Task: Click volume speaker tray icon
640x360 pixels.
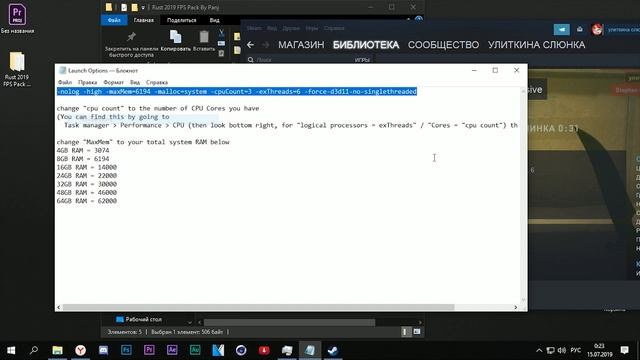Action: click(x=562, y=350)
